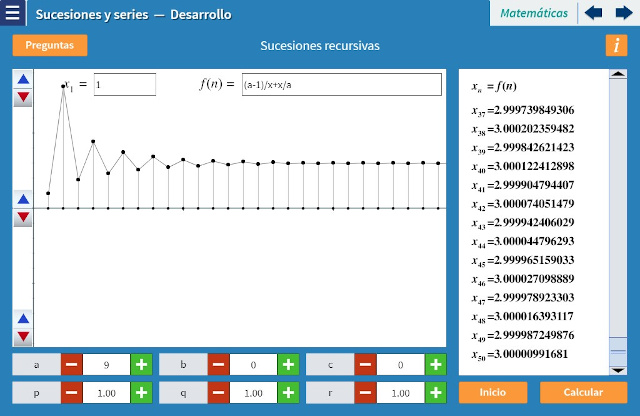
Task: Increase parameter p with plus button
Action: (x=141, y=393)
